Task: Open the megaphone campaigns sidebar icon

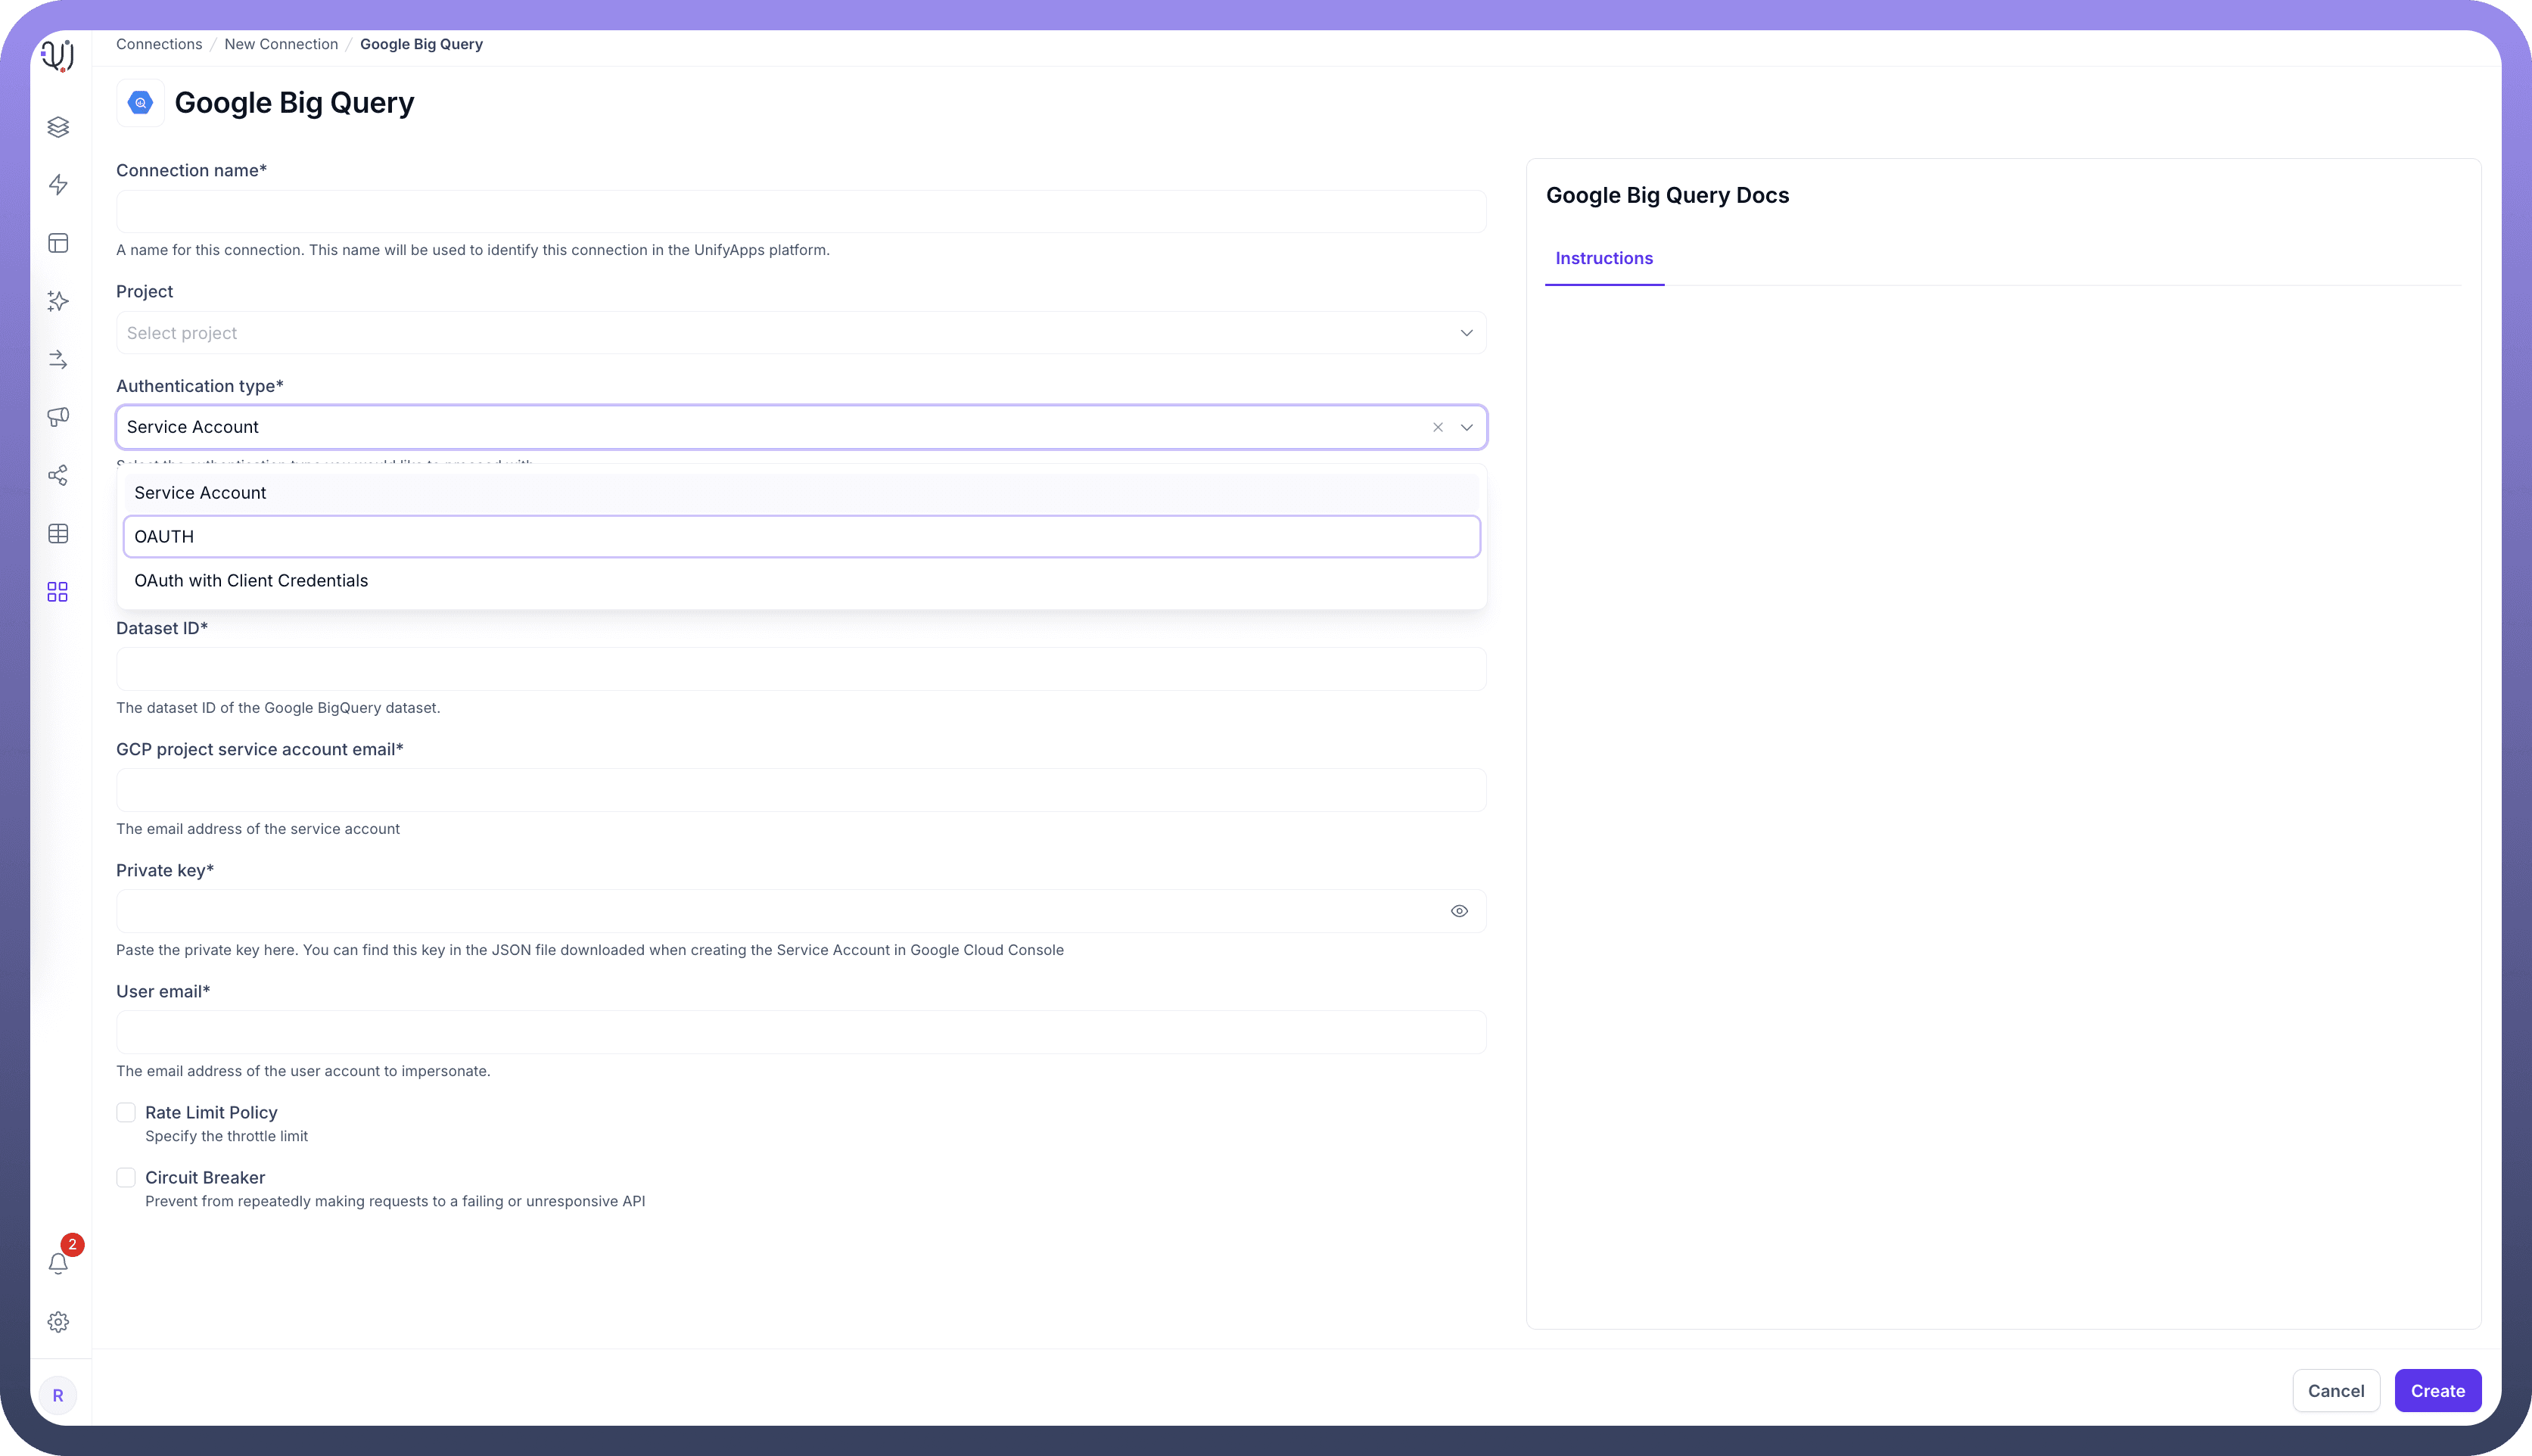Action: click(58, 417)
